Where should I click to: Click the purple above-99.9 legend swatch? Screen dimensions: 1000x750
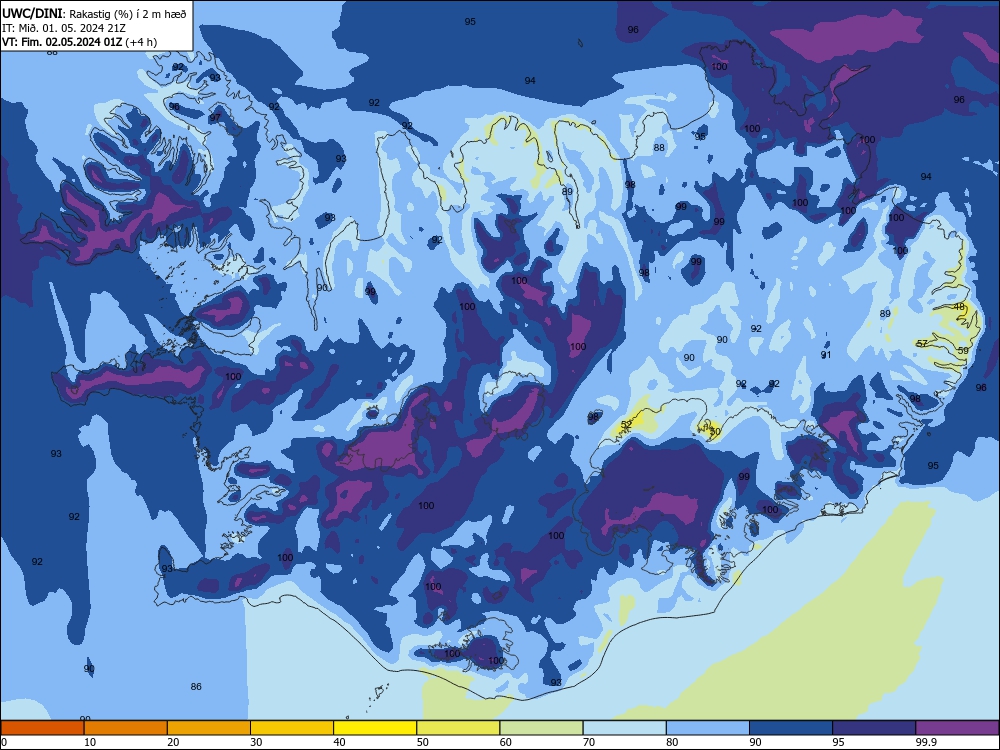click(x=957, y=728)
